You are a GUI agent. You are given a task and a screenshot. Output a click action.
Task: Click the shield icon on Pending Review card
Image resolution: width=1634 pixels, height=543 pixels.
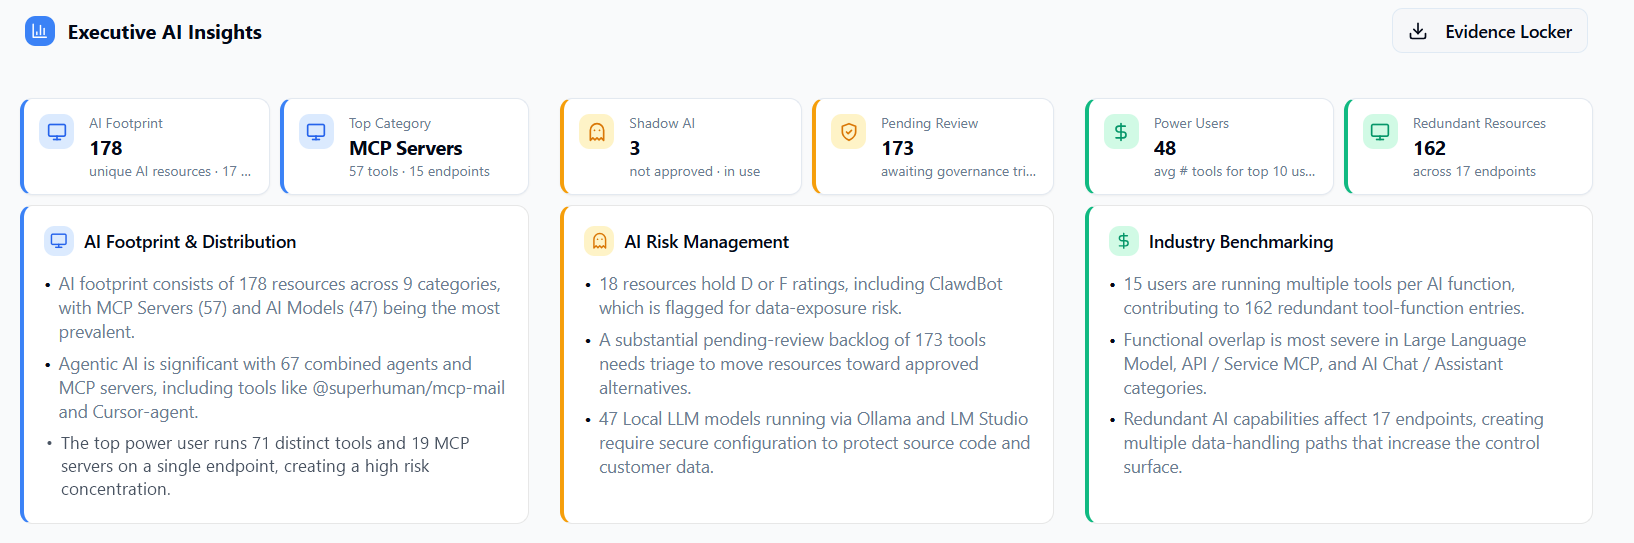pyautogui.click(x=849, y=132)
